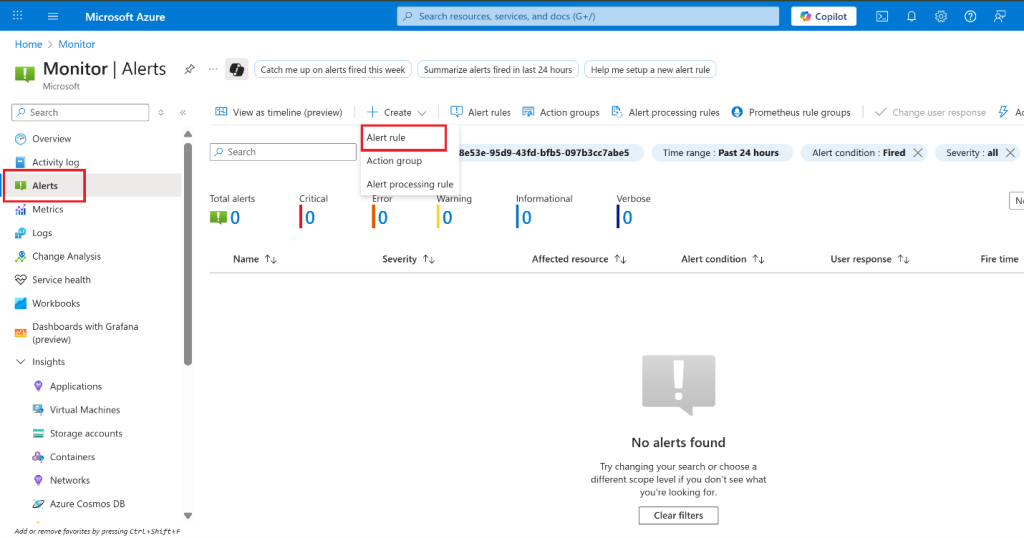Choose Action group from Create menu
This screenshot has width=1024, height=538.
coord(394,161)
